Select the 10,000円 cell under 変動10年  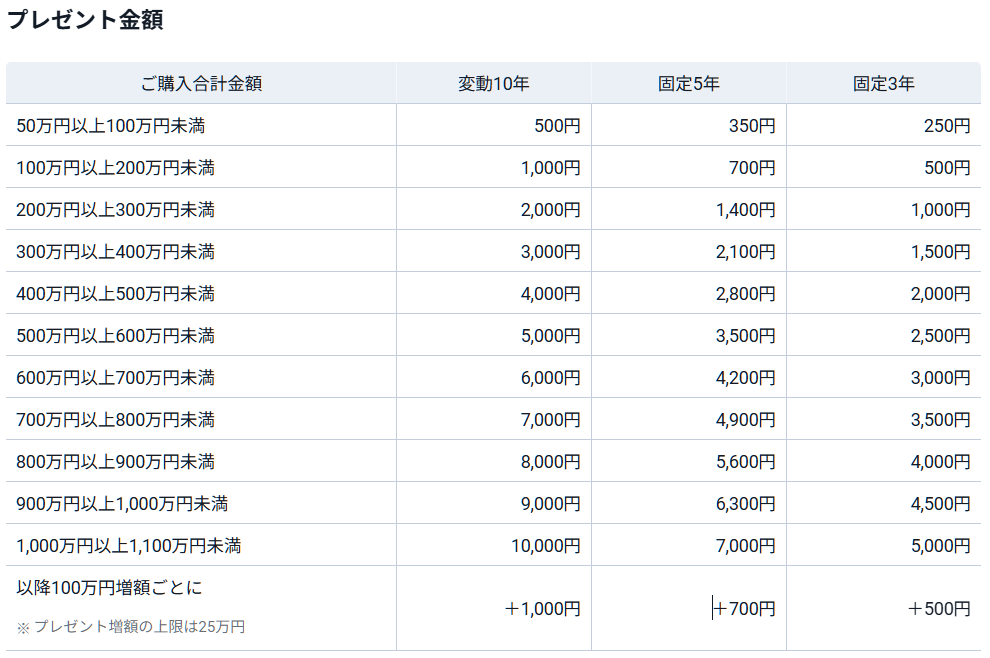[x=546, y=546]
